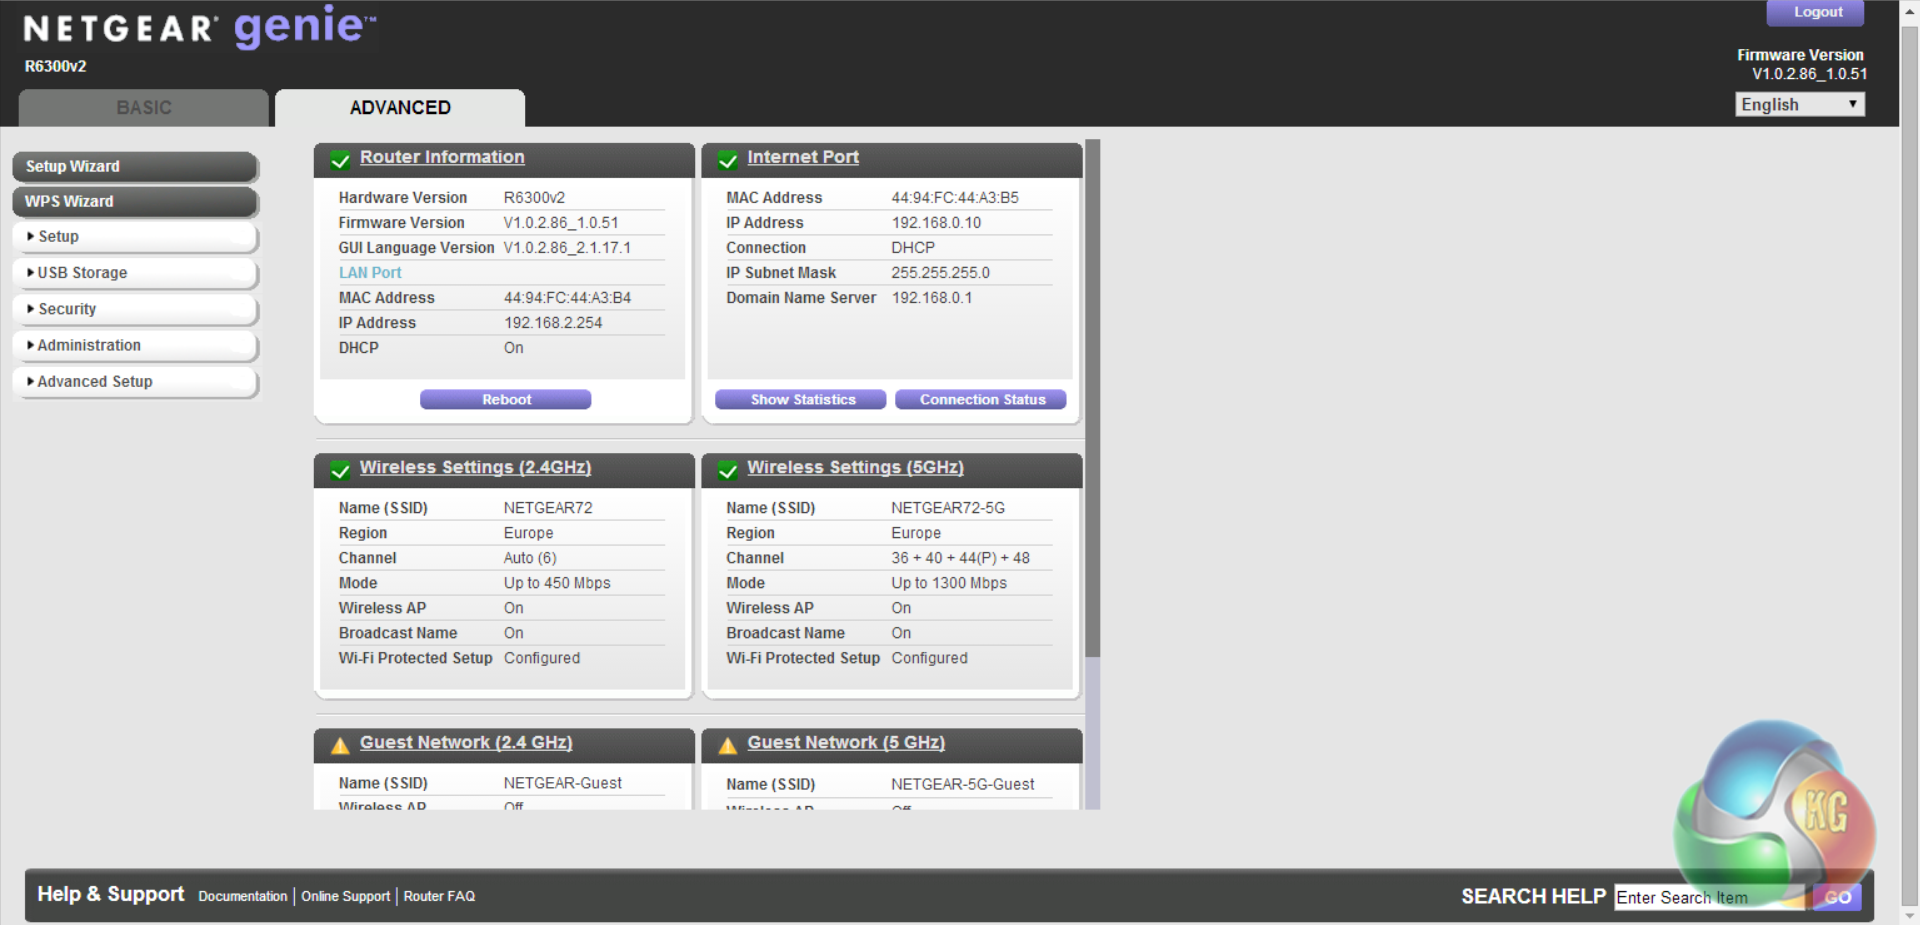
Task: Click the LAN Port link
Action: [x=370, y=273]
